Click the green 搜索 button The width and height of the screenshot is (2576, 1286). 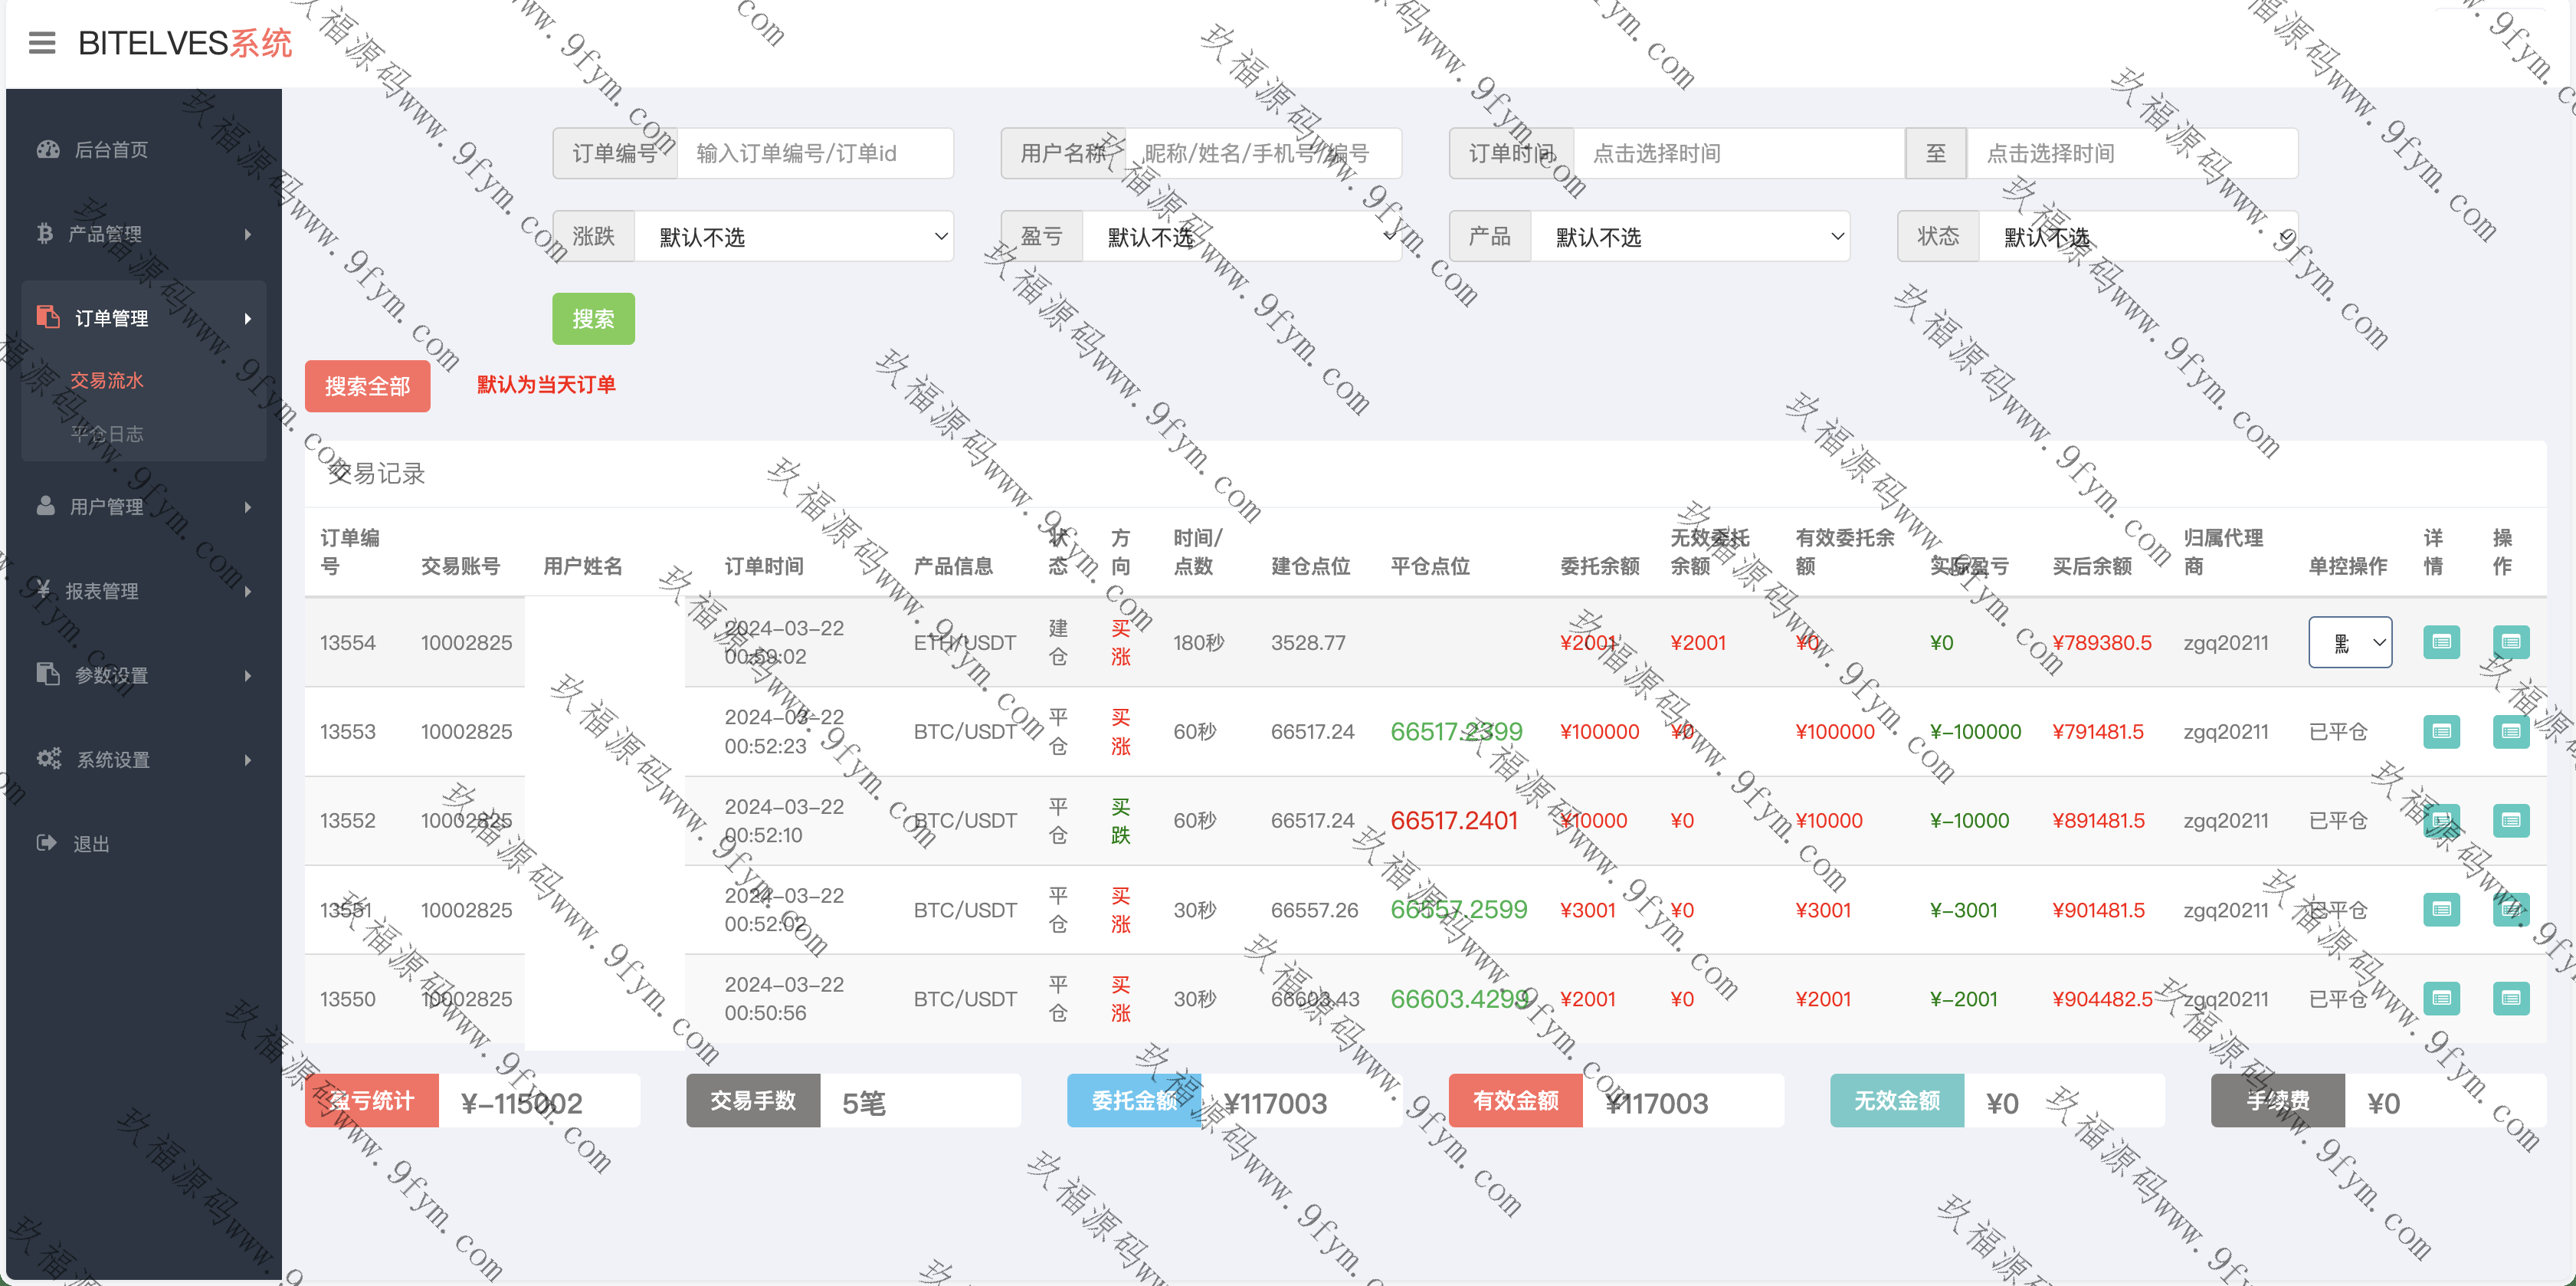click(593, 319)
